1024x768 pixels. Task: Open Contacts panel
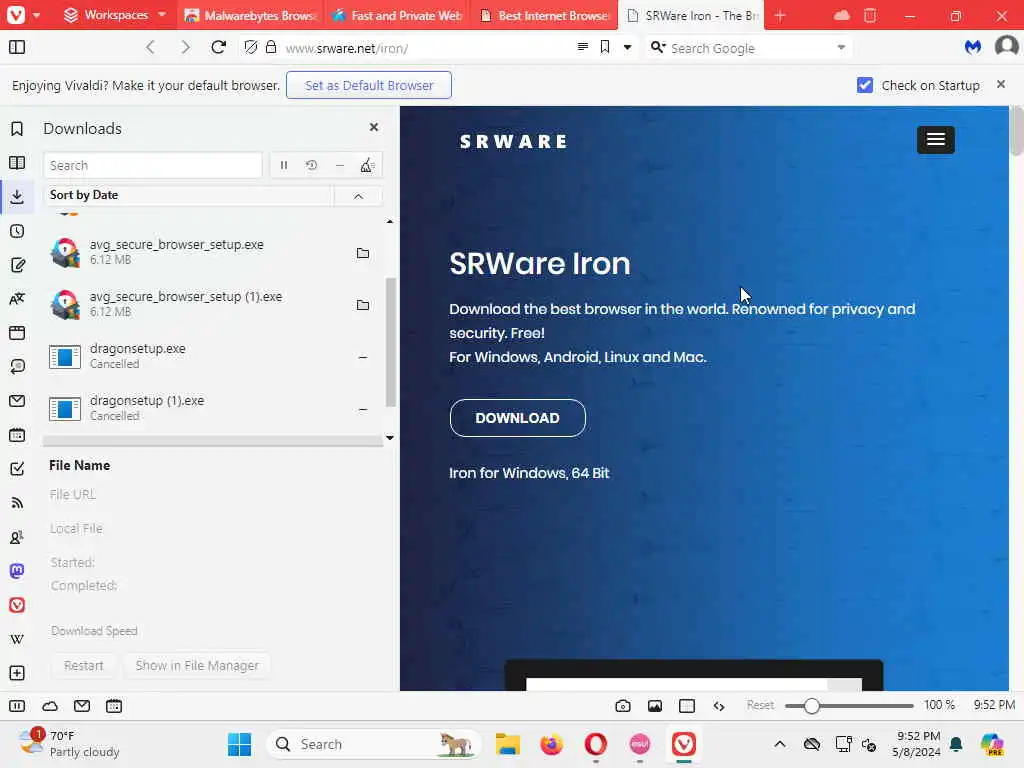click(17, 537)
